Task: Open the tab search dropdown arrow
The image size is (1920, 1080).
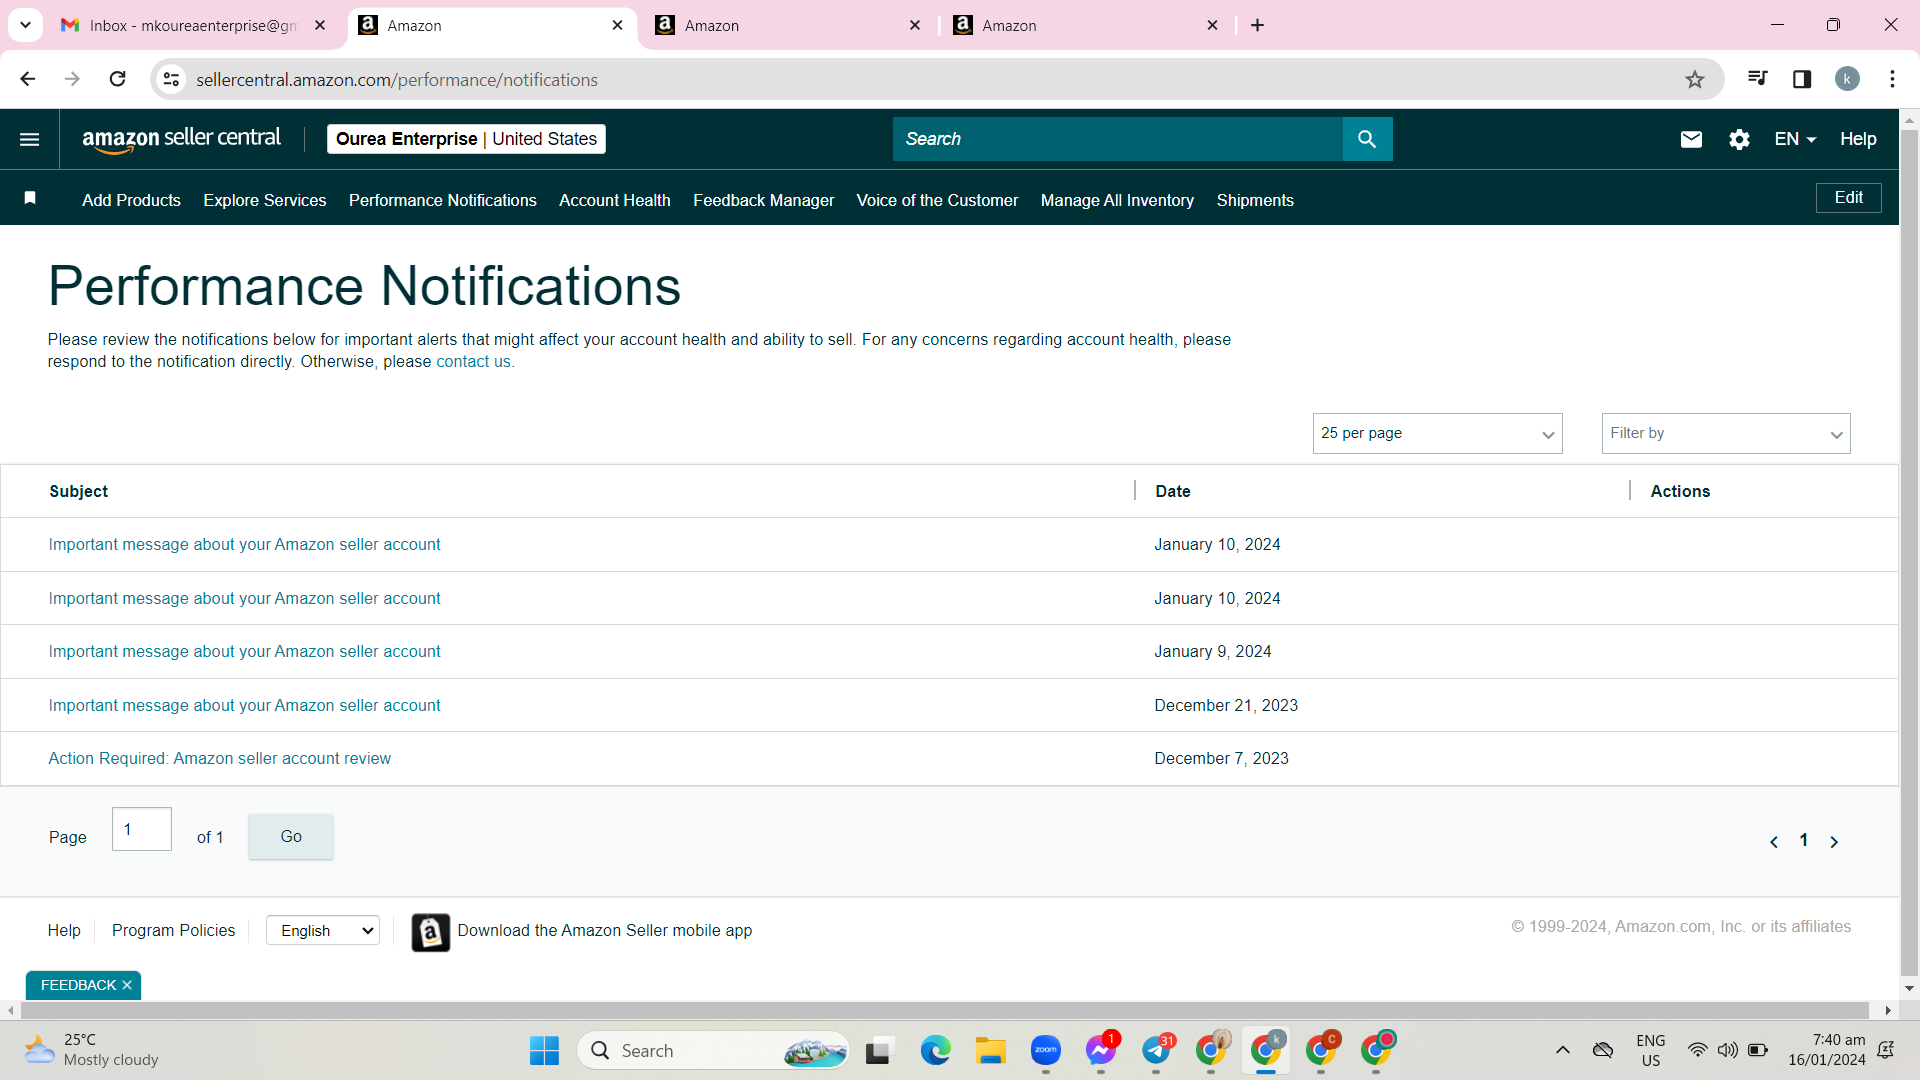Action: click(25, 25)
